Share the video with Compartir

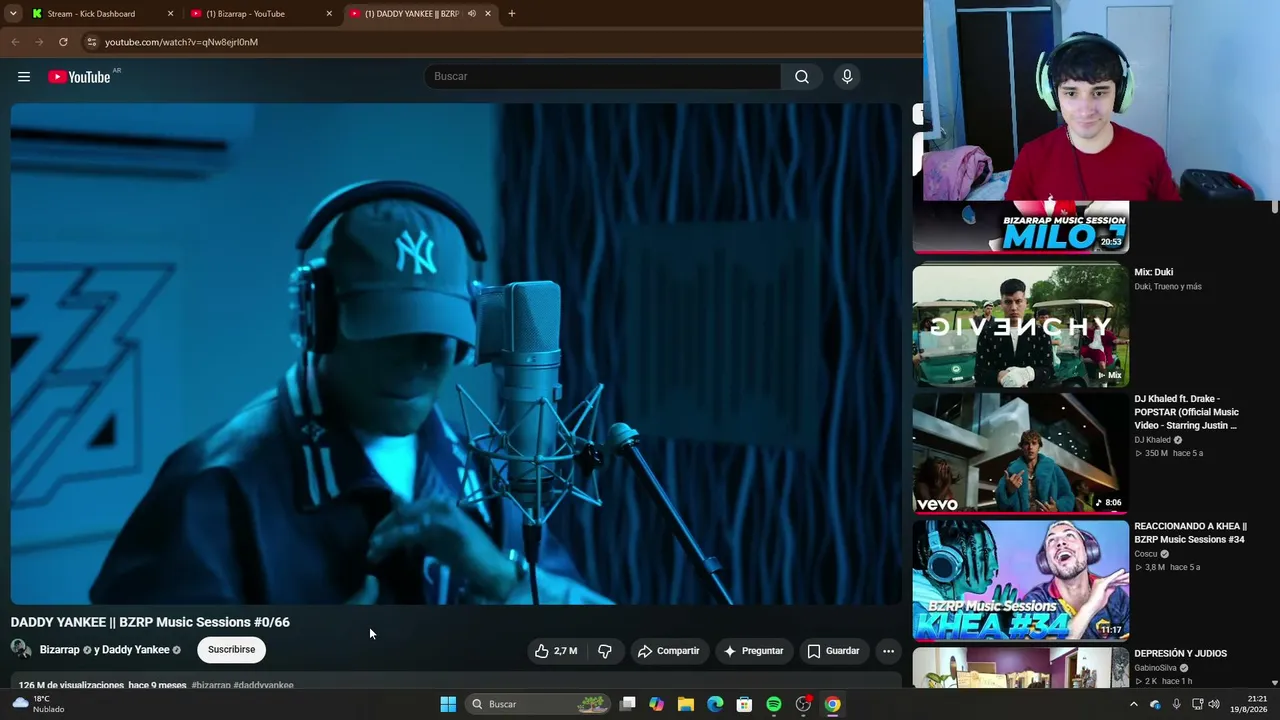pos(668,651)
